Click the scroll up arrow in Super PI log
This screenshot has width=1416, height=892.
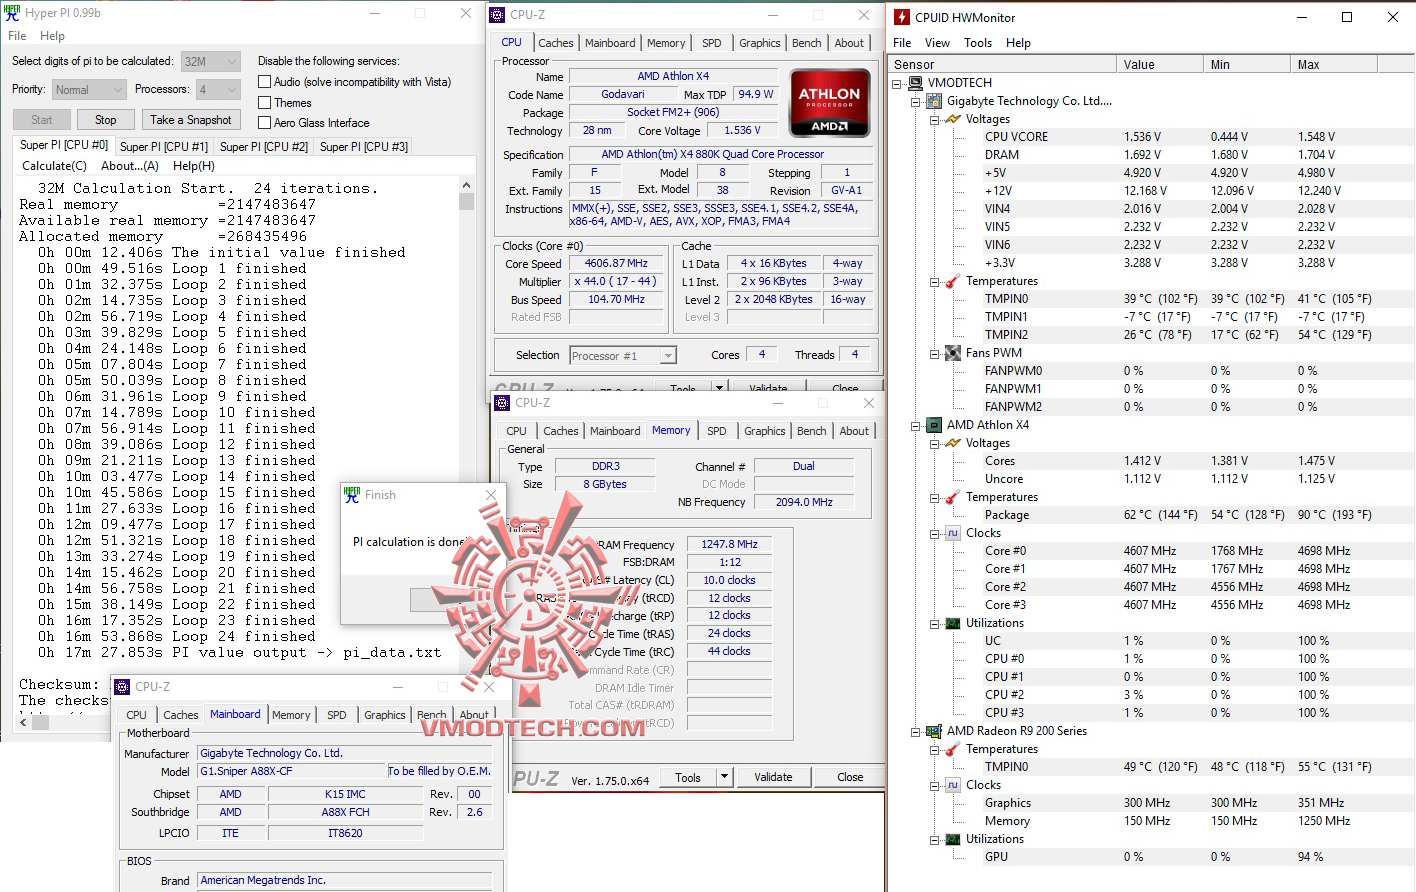[x=466, y=185]
